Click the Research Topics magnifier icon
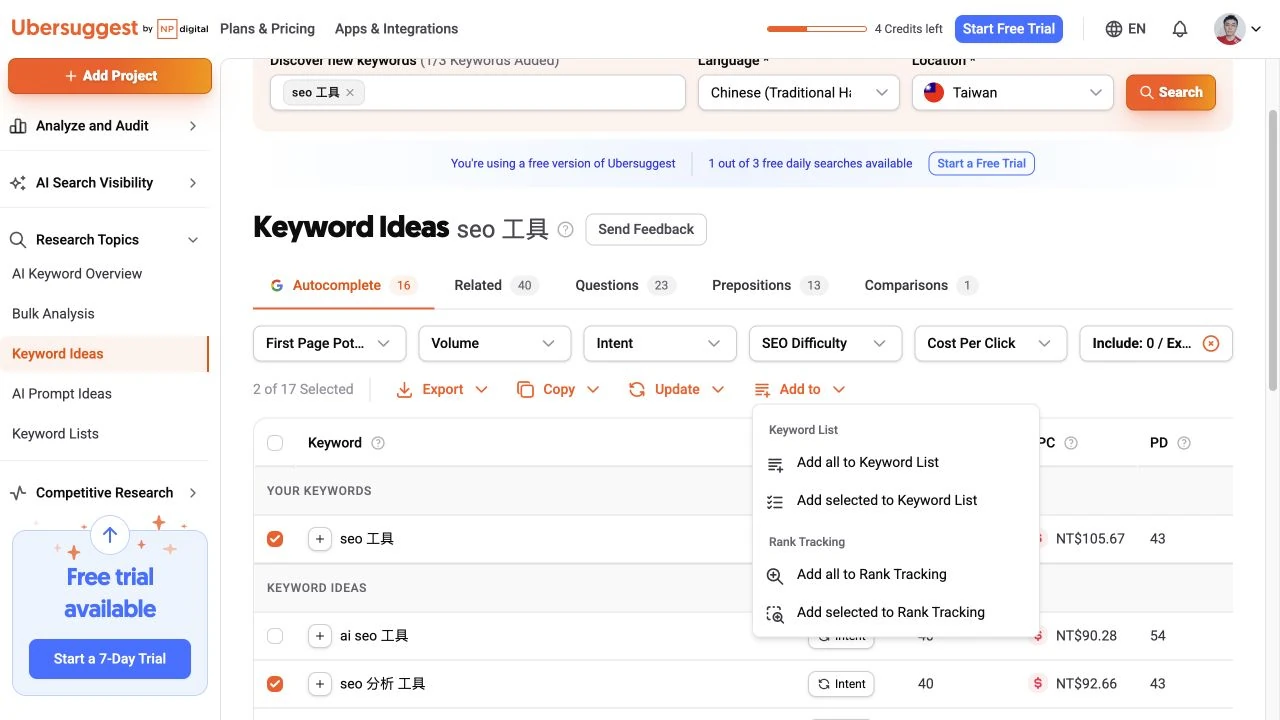The image size is (1280, 720). click(x=18, y=240)
